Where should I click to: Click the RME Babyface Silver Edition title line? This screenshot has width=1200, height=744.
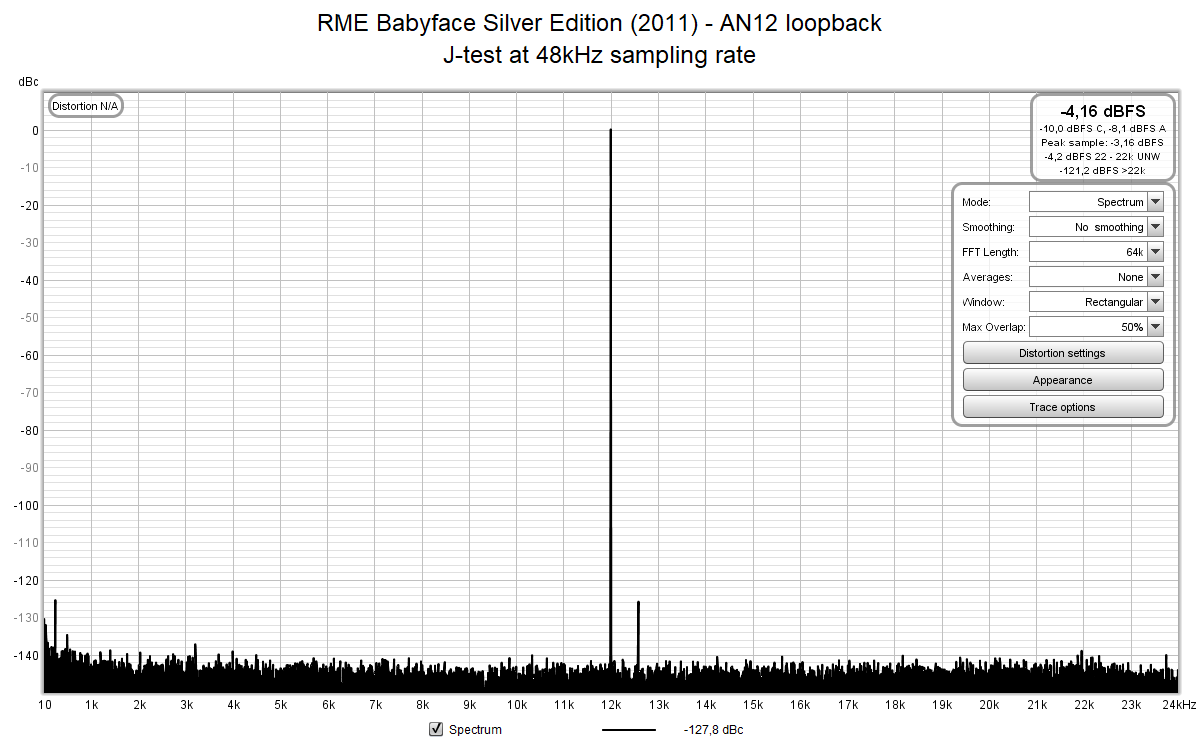(599, 23)
